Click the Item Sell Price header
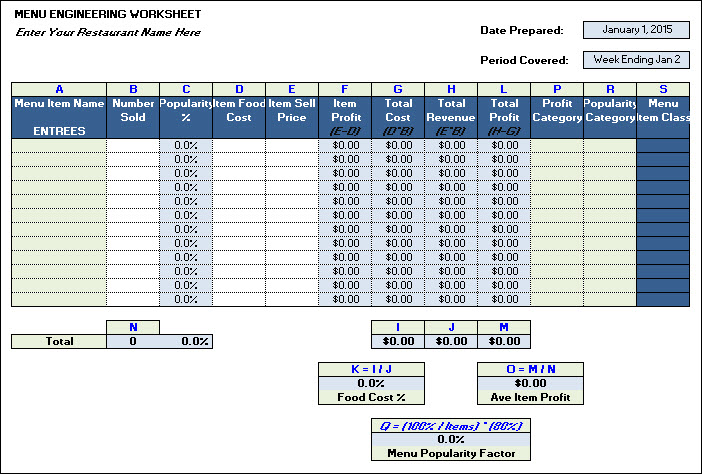The width and height of the screenshot is (702, 474). click(292, 117)
